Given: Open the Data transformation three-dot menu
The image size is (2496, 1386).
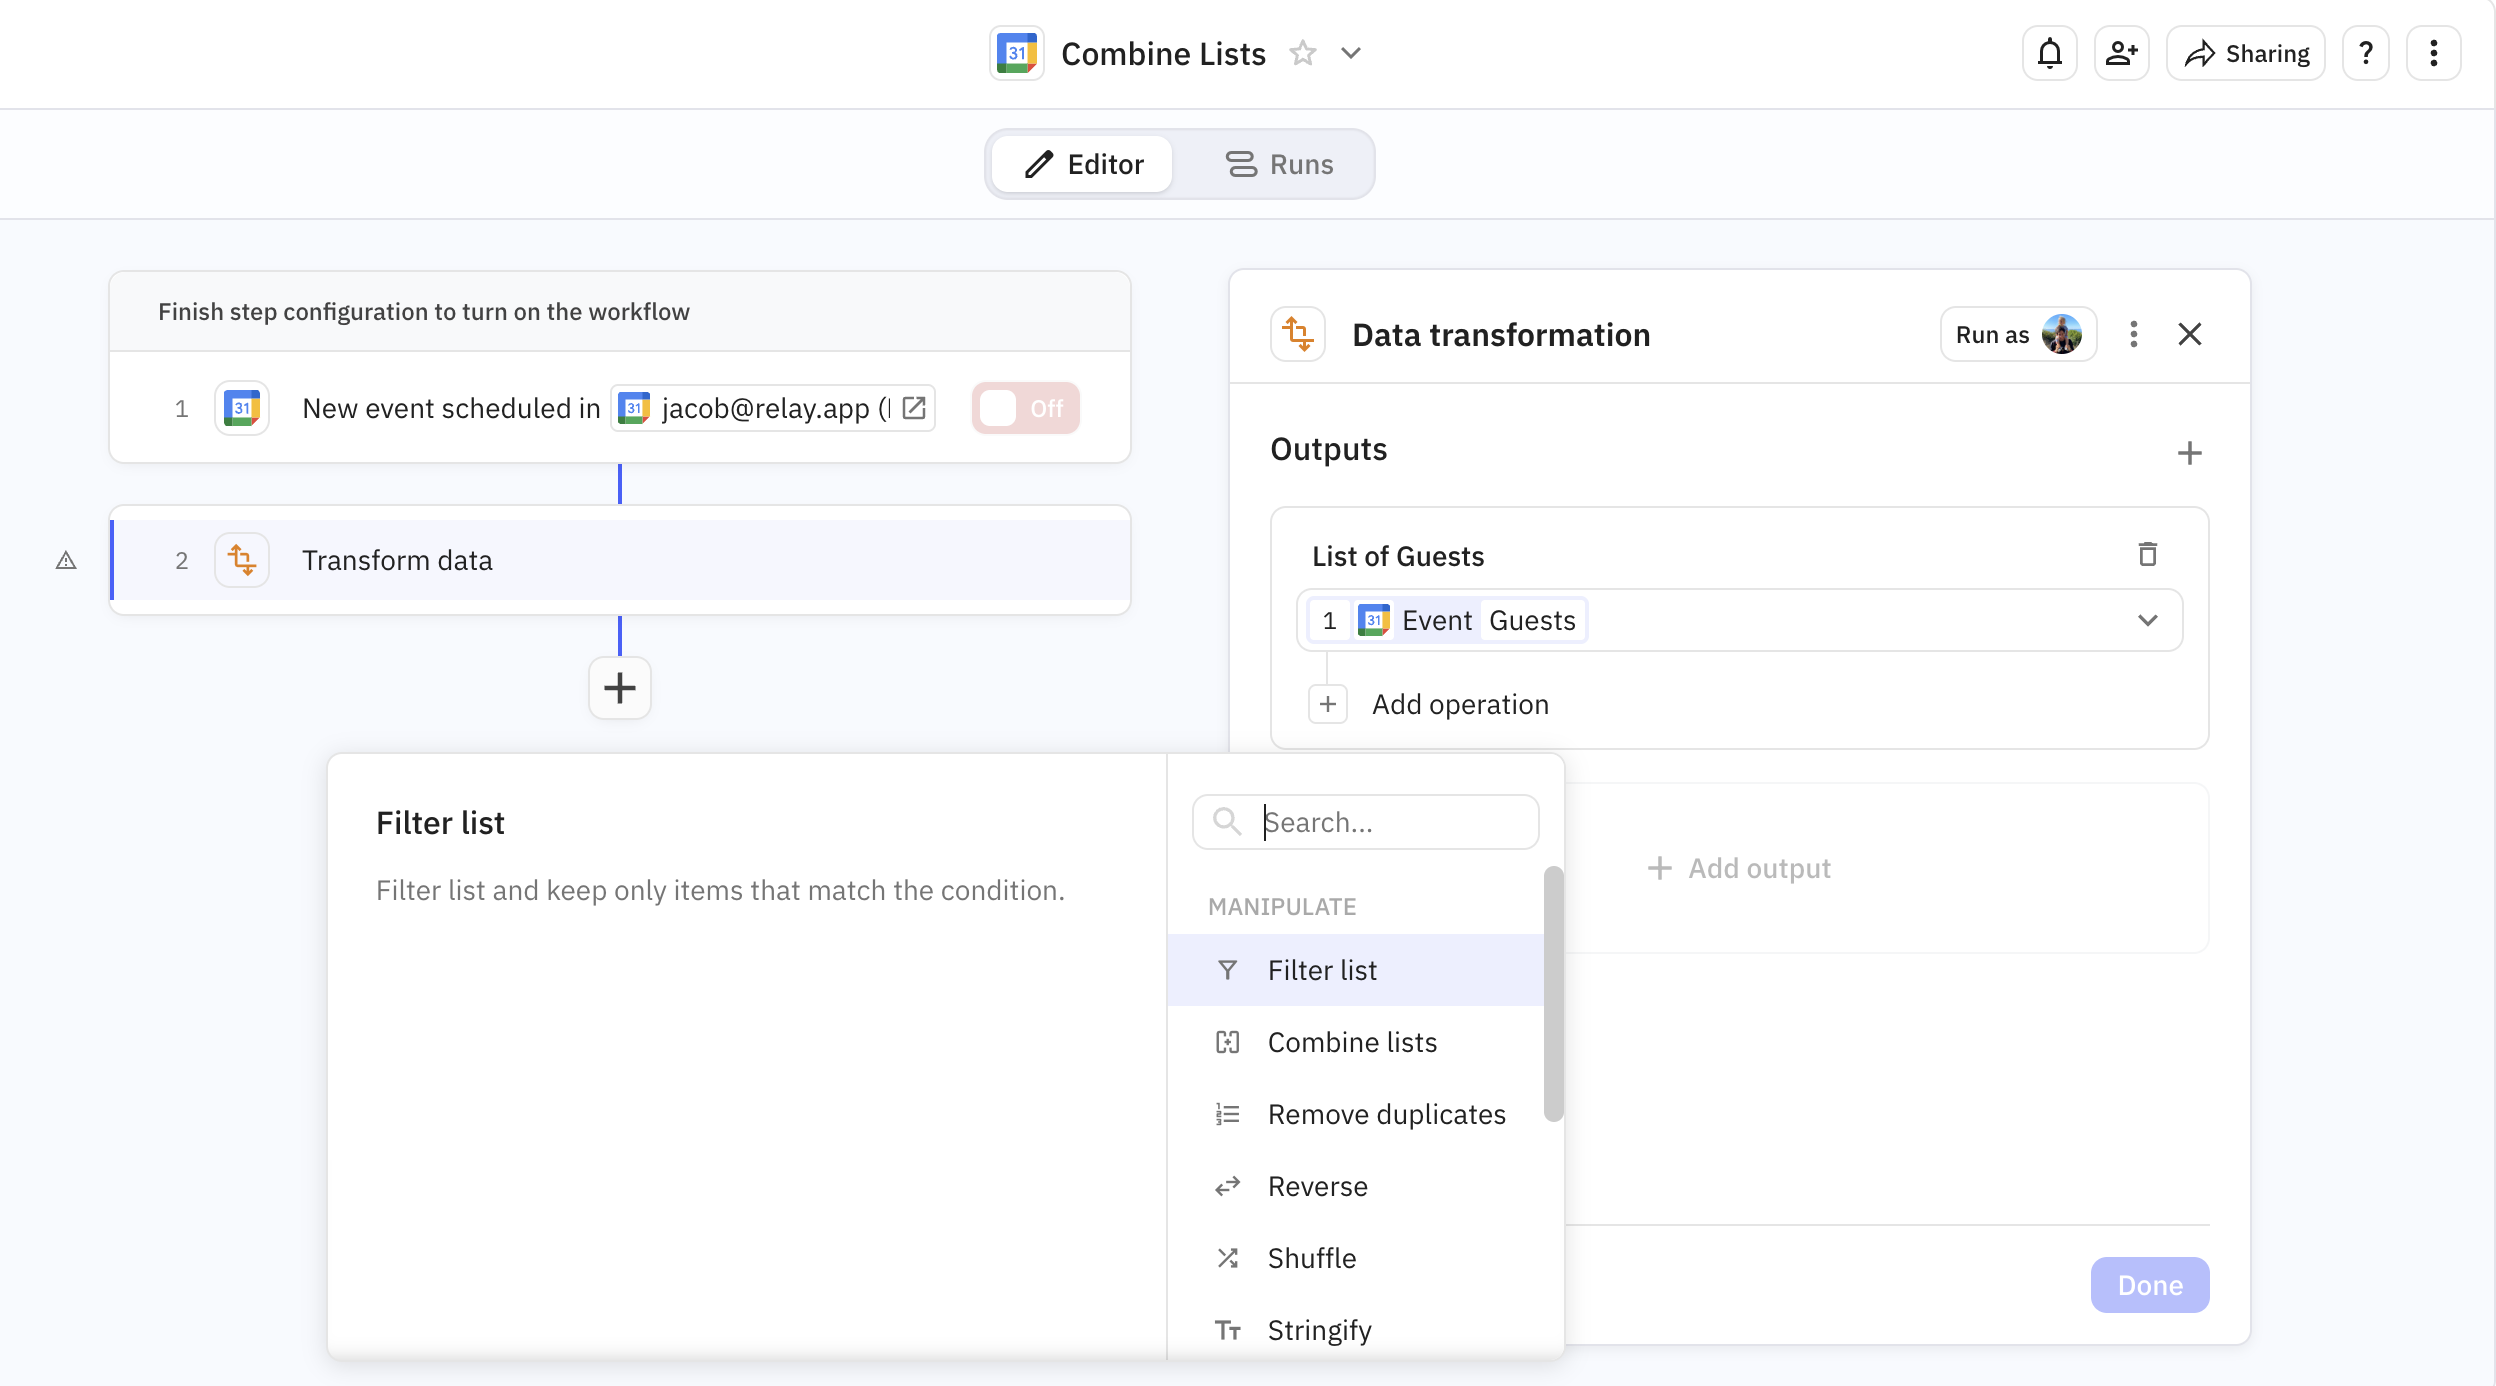Looking at the screenshot, I should point(2133,334).
